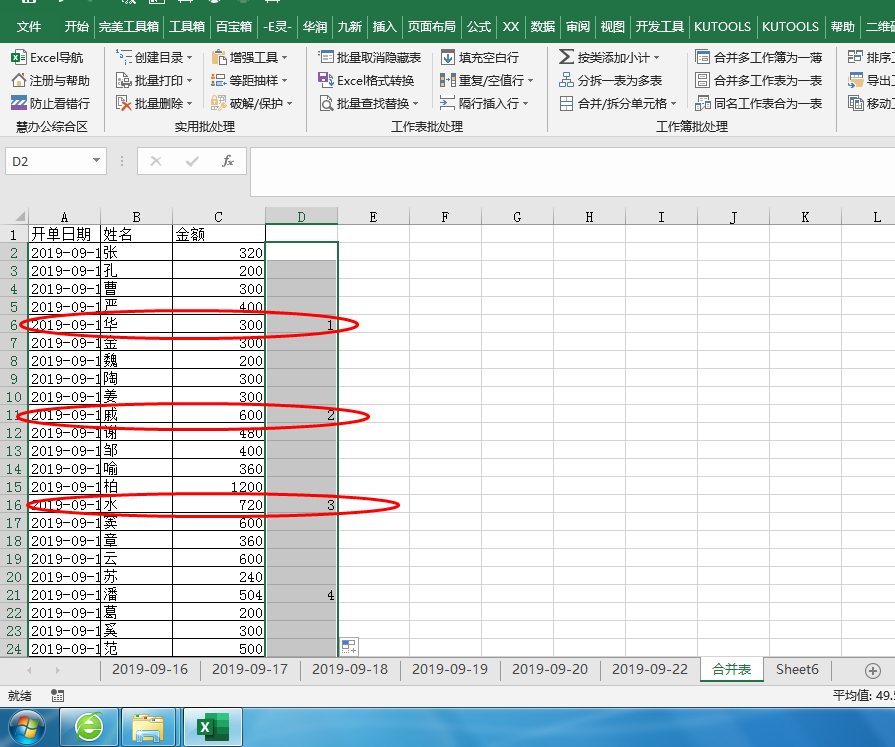Screen dimensions: 895x747
Task: Open the Windows Start button
Action: [x=26, y=728]
